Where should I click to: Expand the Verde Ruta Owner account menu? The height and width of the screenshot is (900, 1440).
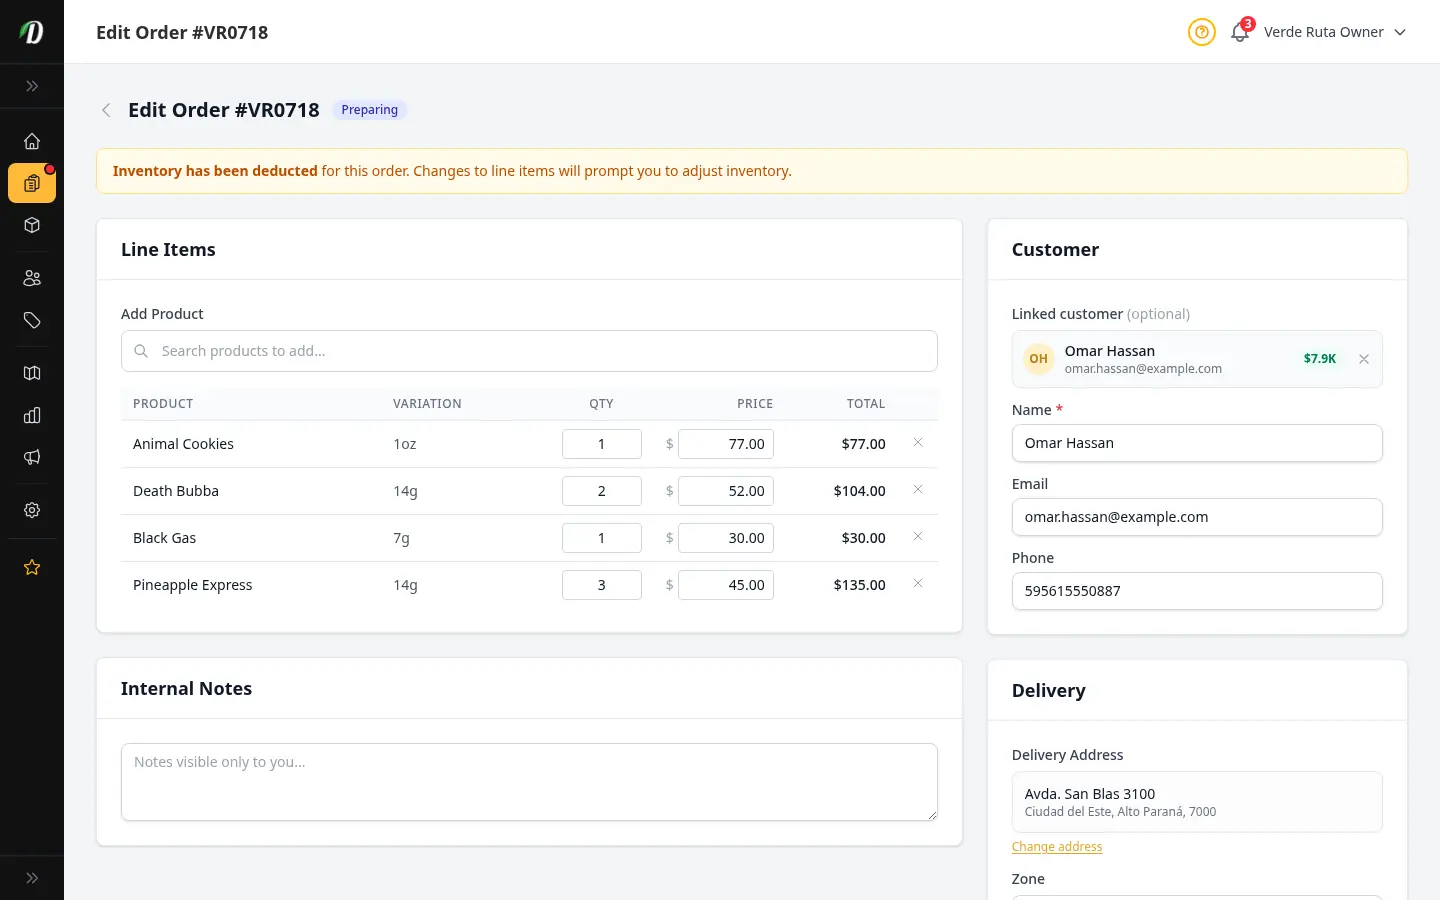pos(1335,32)
